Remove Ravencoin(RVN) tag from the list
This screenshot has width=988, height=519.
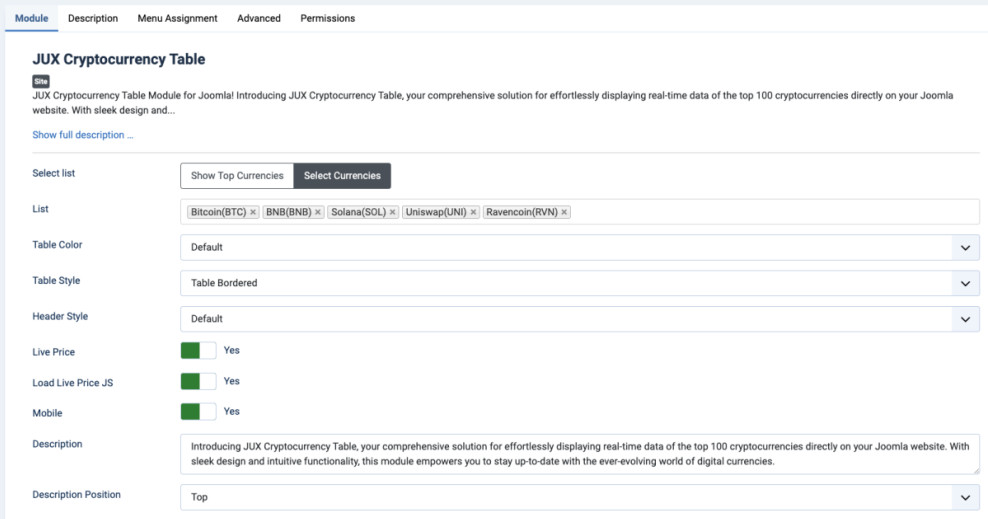click(x=563, y=212)
